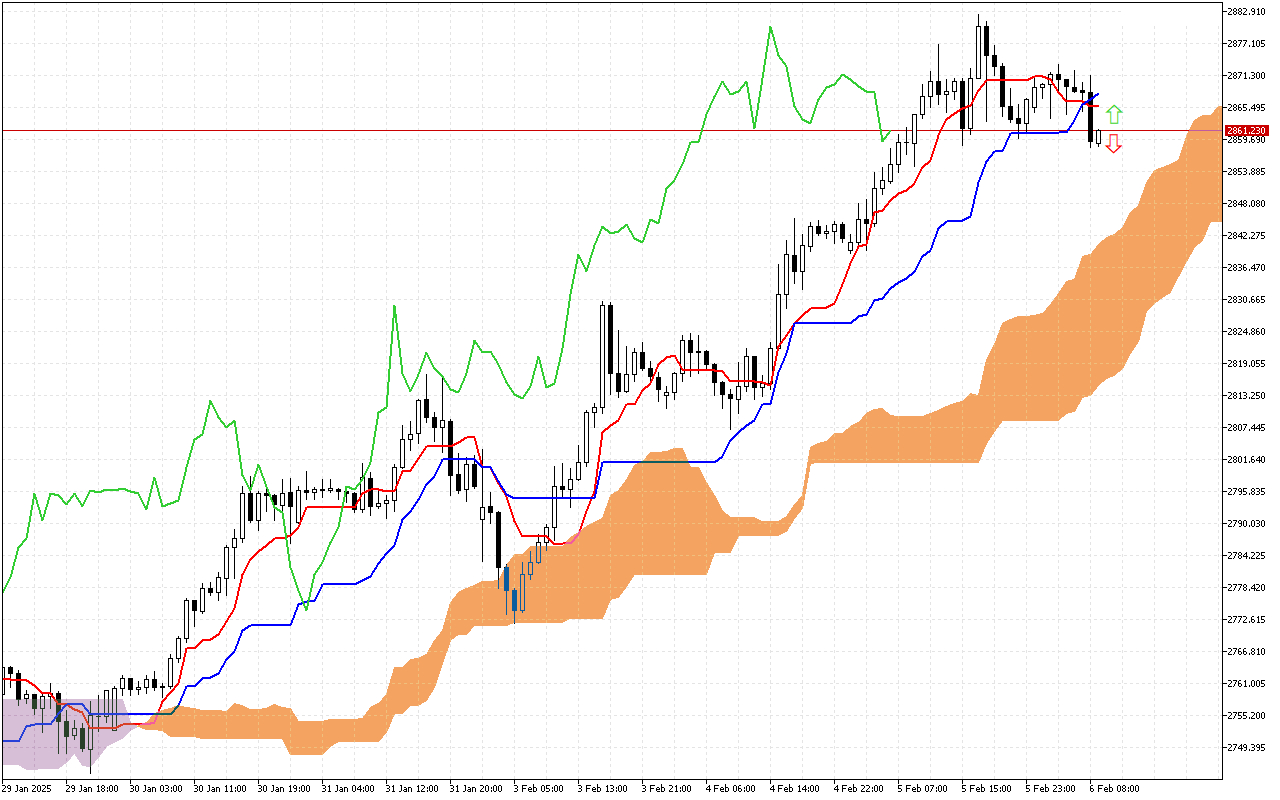The image size is (1280, 800).
Task: Pick the 2772.615 price scale label
Action: 1246,619
